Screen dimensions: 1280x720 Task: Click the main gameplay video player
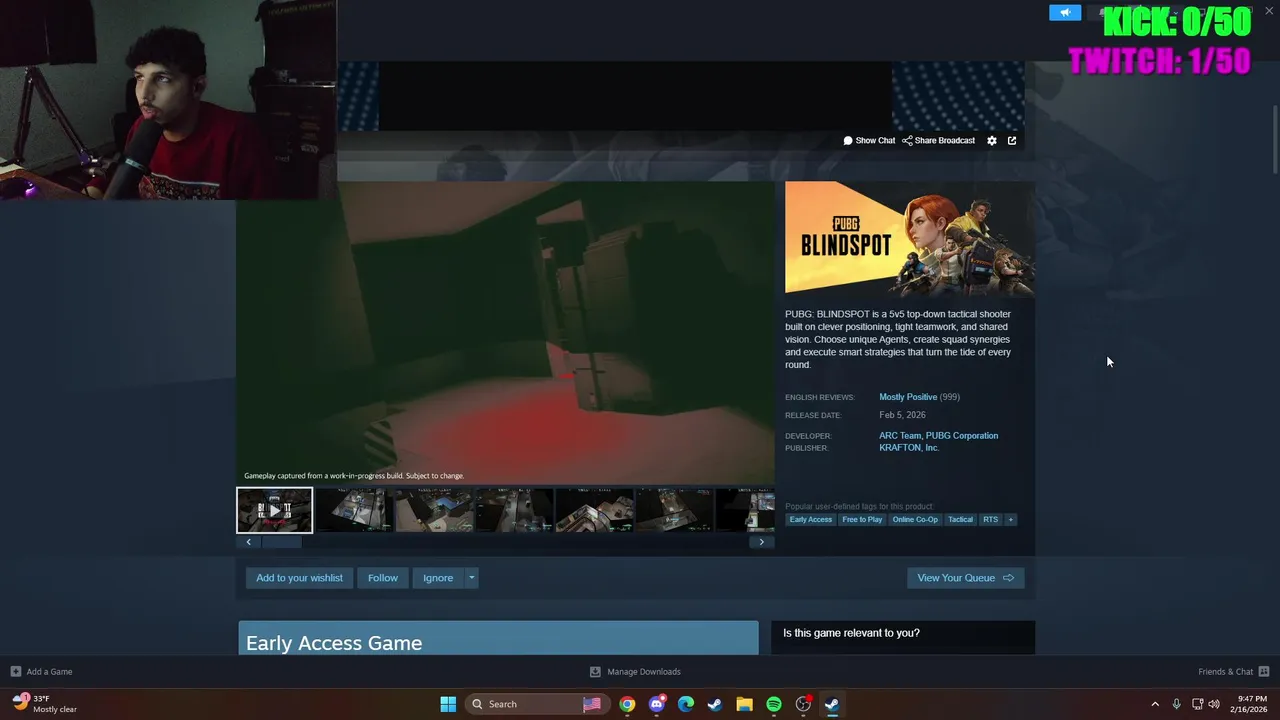(x=505, y=333)
